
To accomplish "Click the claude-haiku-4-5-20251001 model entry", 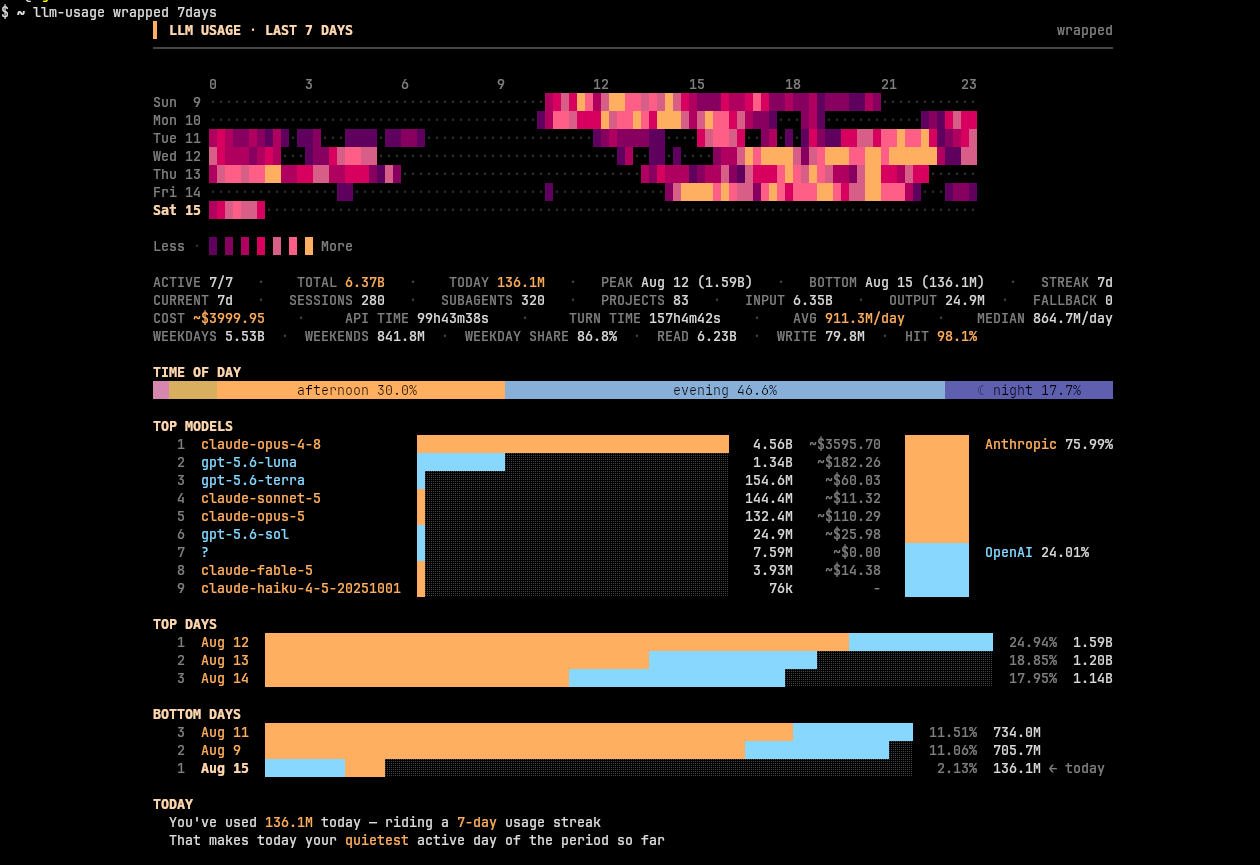I will point(301,588).
